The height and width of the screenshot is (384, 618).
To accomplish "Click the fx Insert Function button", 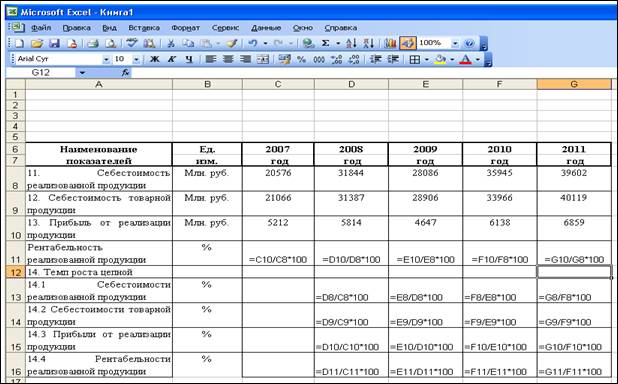I will pos(126,73).
